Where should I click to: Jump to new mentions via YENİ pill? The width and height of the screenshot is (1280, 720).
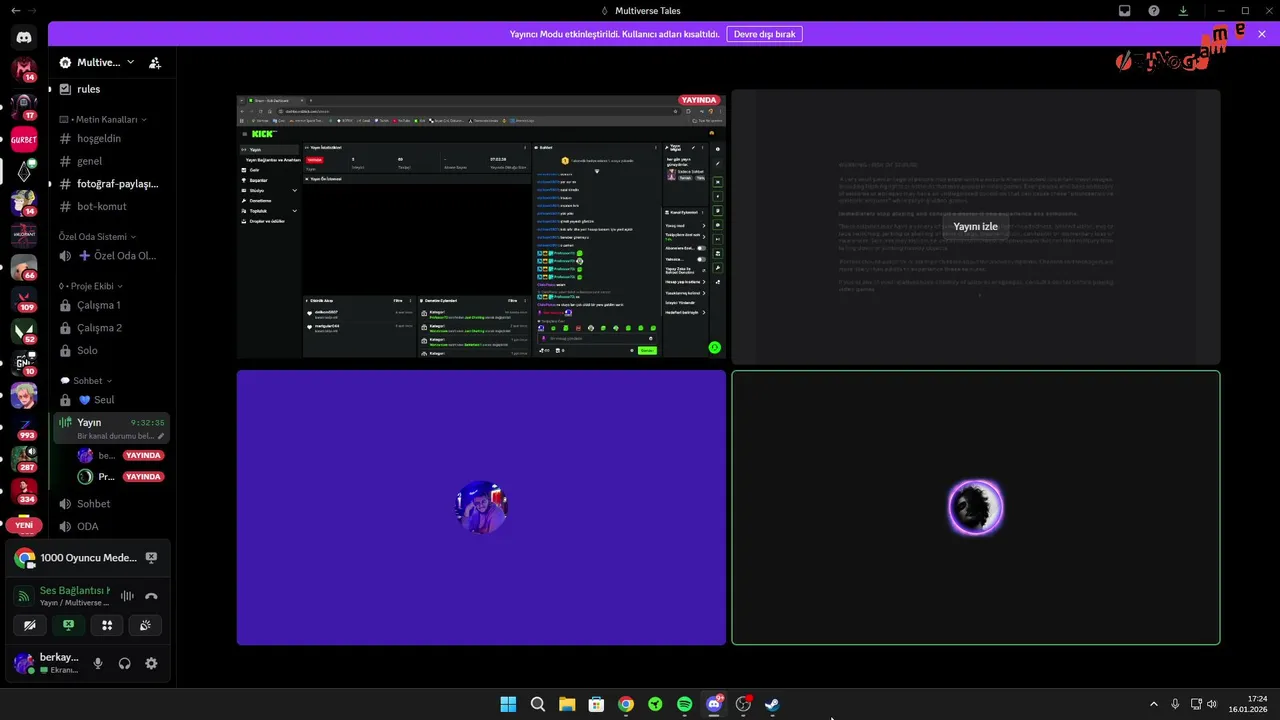[24, 525]
